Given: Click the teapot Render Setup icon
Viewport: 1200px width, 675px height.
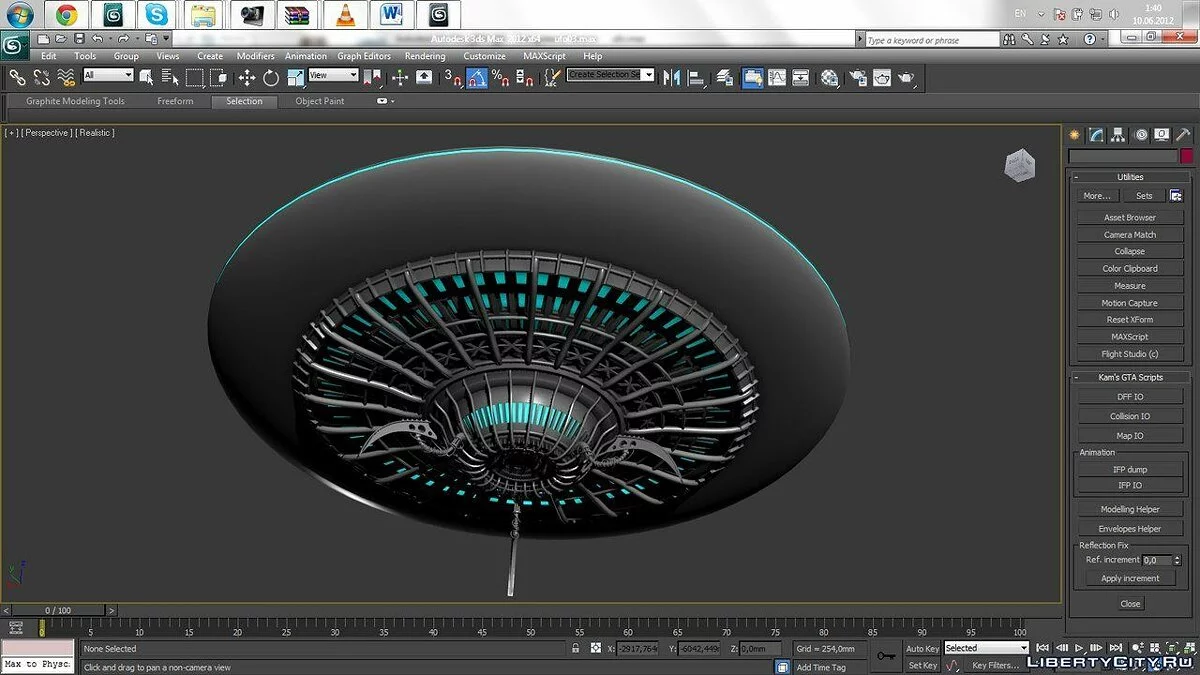Looking at the screenshot, I should (857, 78).
